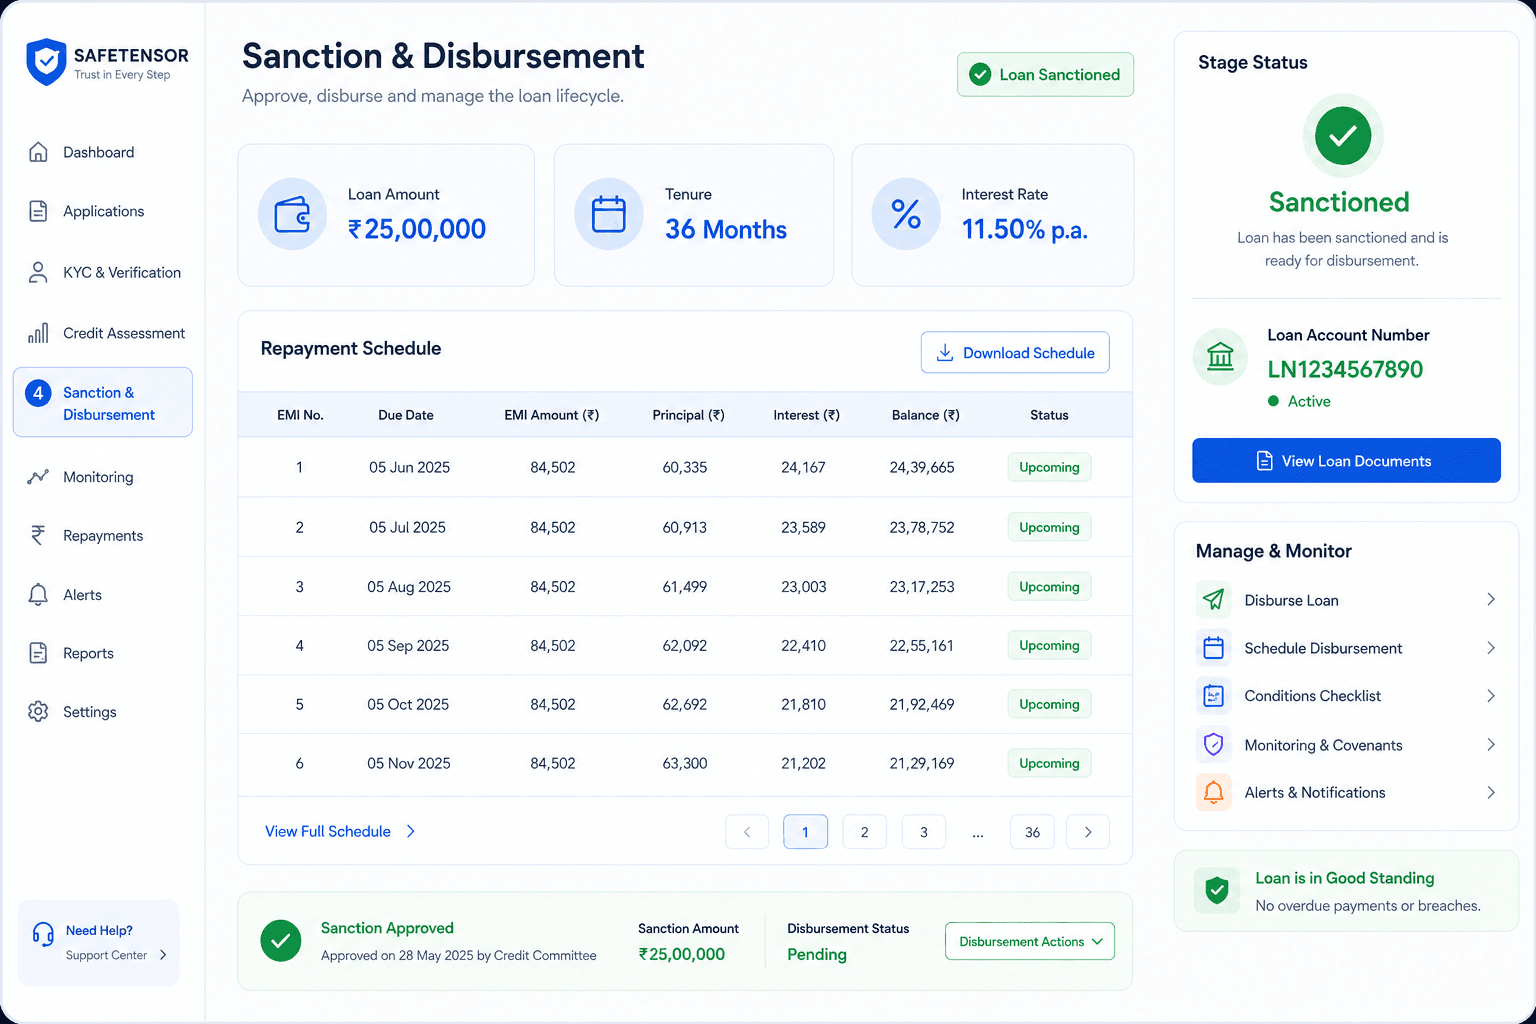Image resolution: width=1536 pixels, height=1024 pixels.
Task: Click the Disburse Loan paper plane icon
Action: 1214,600
